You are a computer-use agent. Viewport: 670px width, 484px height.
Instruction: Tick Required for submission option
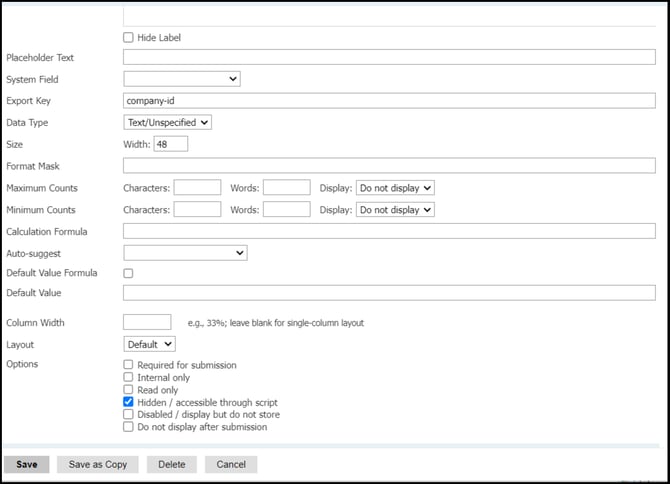128,366
